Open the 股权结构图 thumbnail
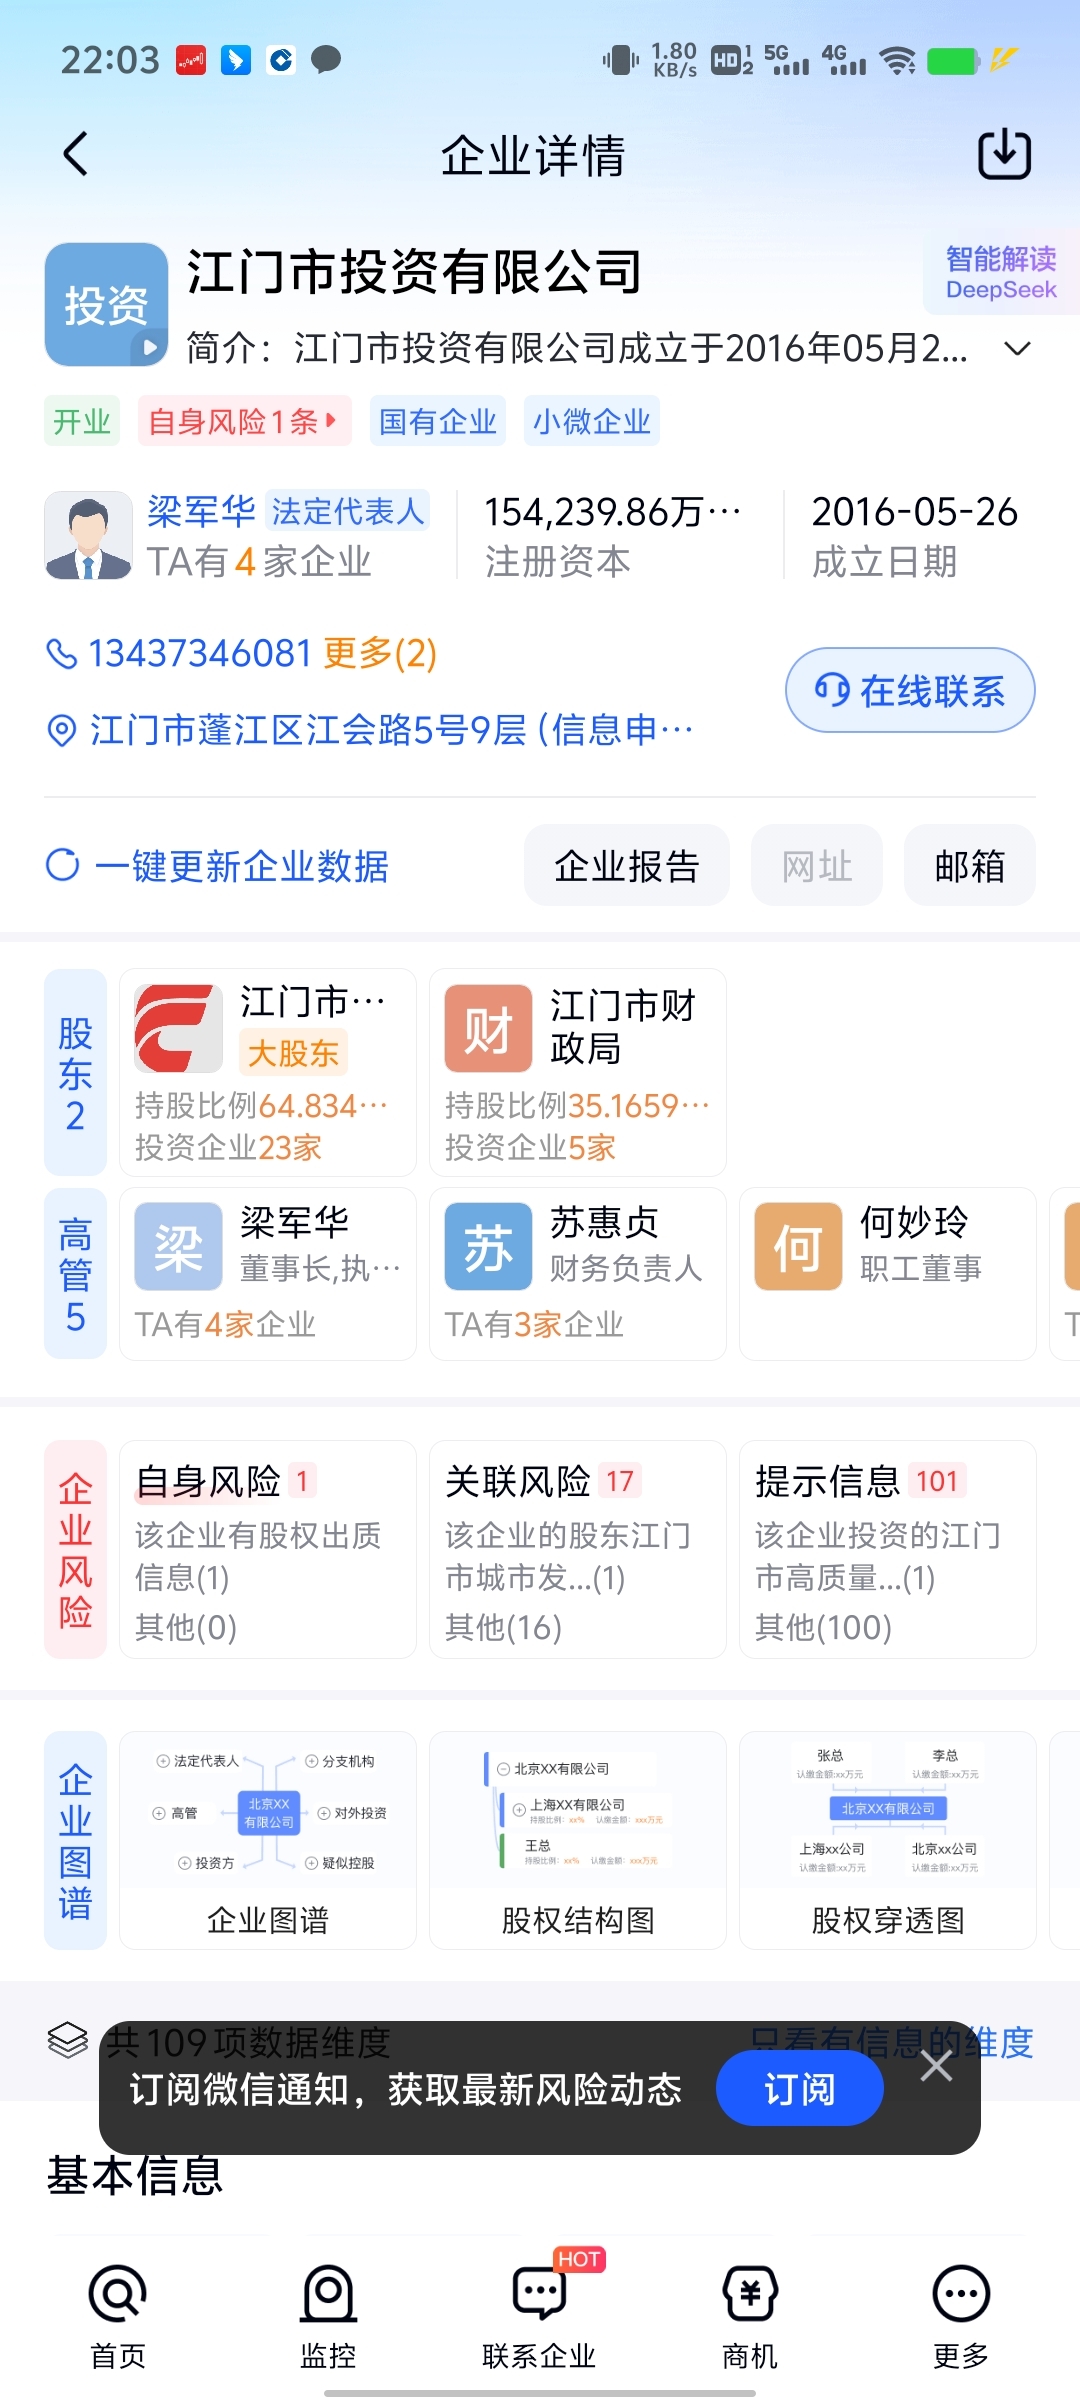Viewport: 1080px width, 2400px height. pos(578,1840)
